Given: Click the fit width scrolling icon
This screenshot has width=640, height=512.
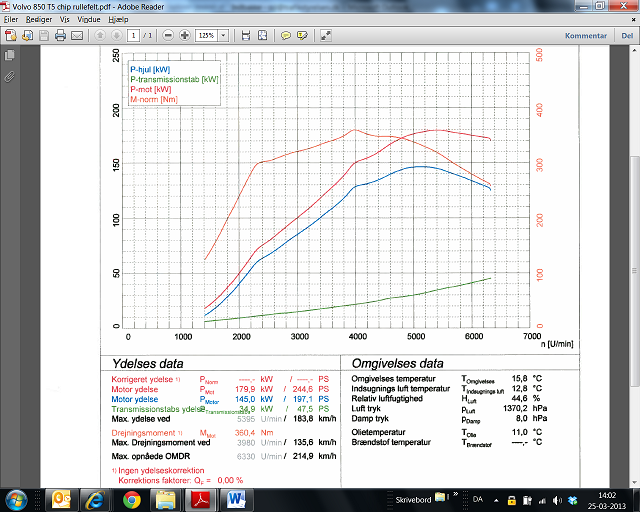Looking at the screenshot, I should [x=246, y=36].
